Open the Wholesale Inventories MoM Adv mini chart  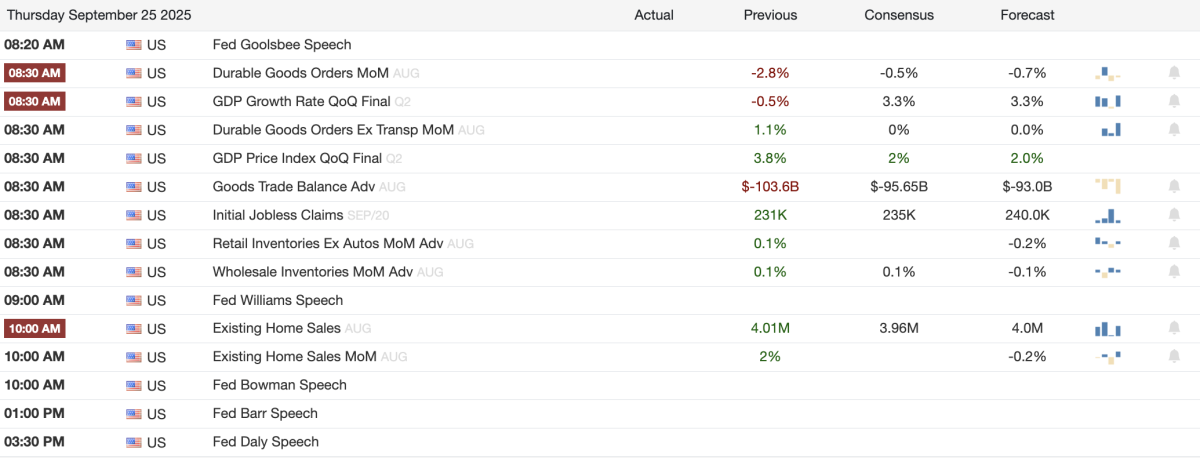point(1108,272)
